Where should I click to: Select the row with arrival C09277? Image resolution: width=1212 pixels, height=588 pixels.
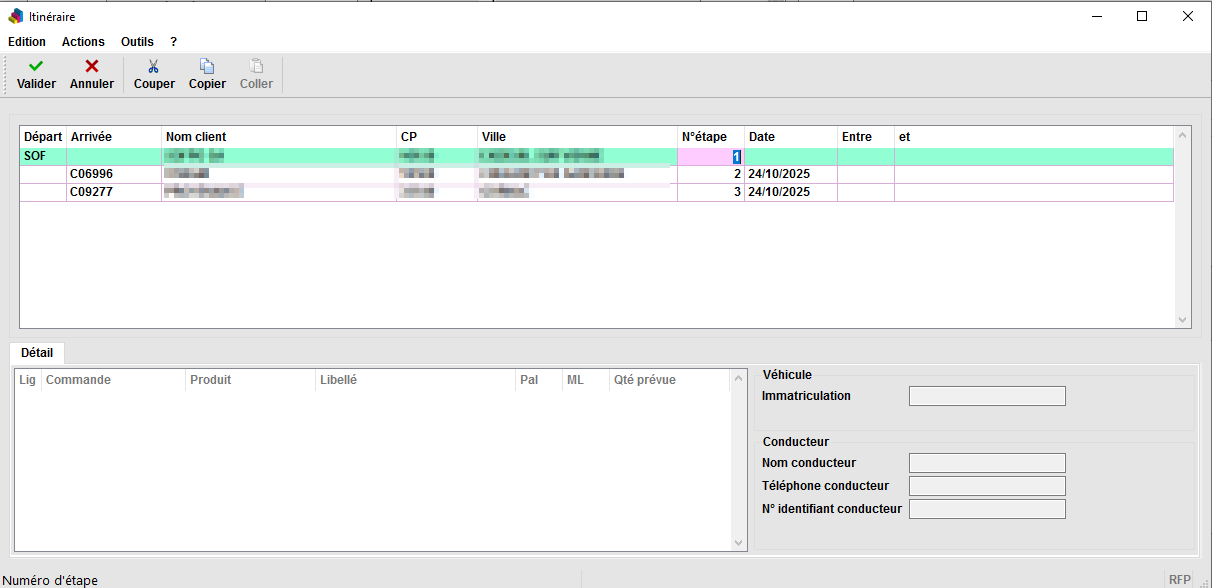coord(91,192)
